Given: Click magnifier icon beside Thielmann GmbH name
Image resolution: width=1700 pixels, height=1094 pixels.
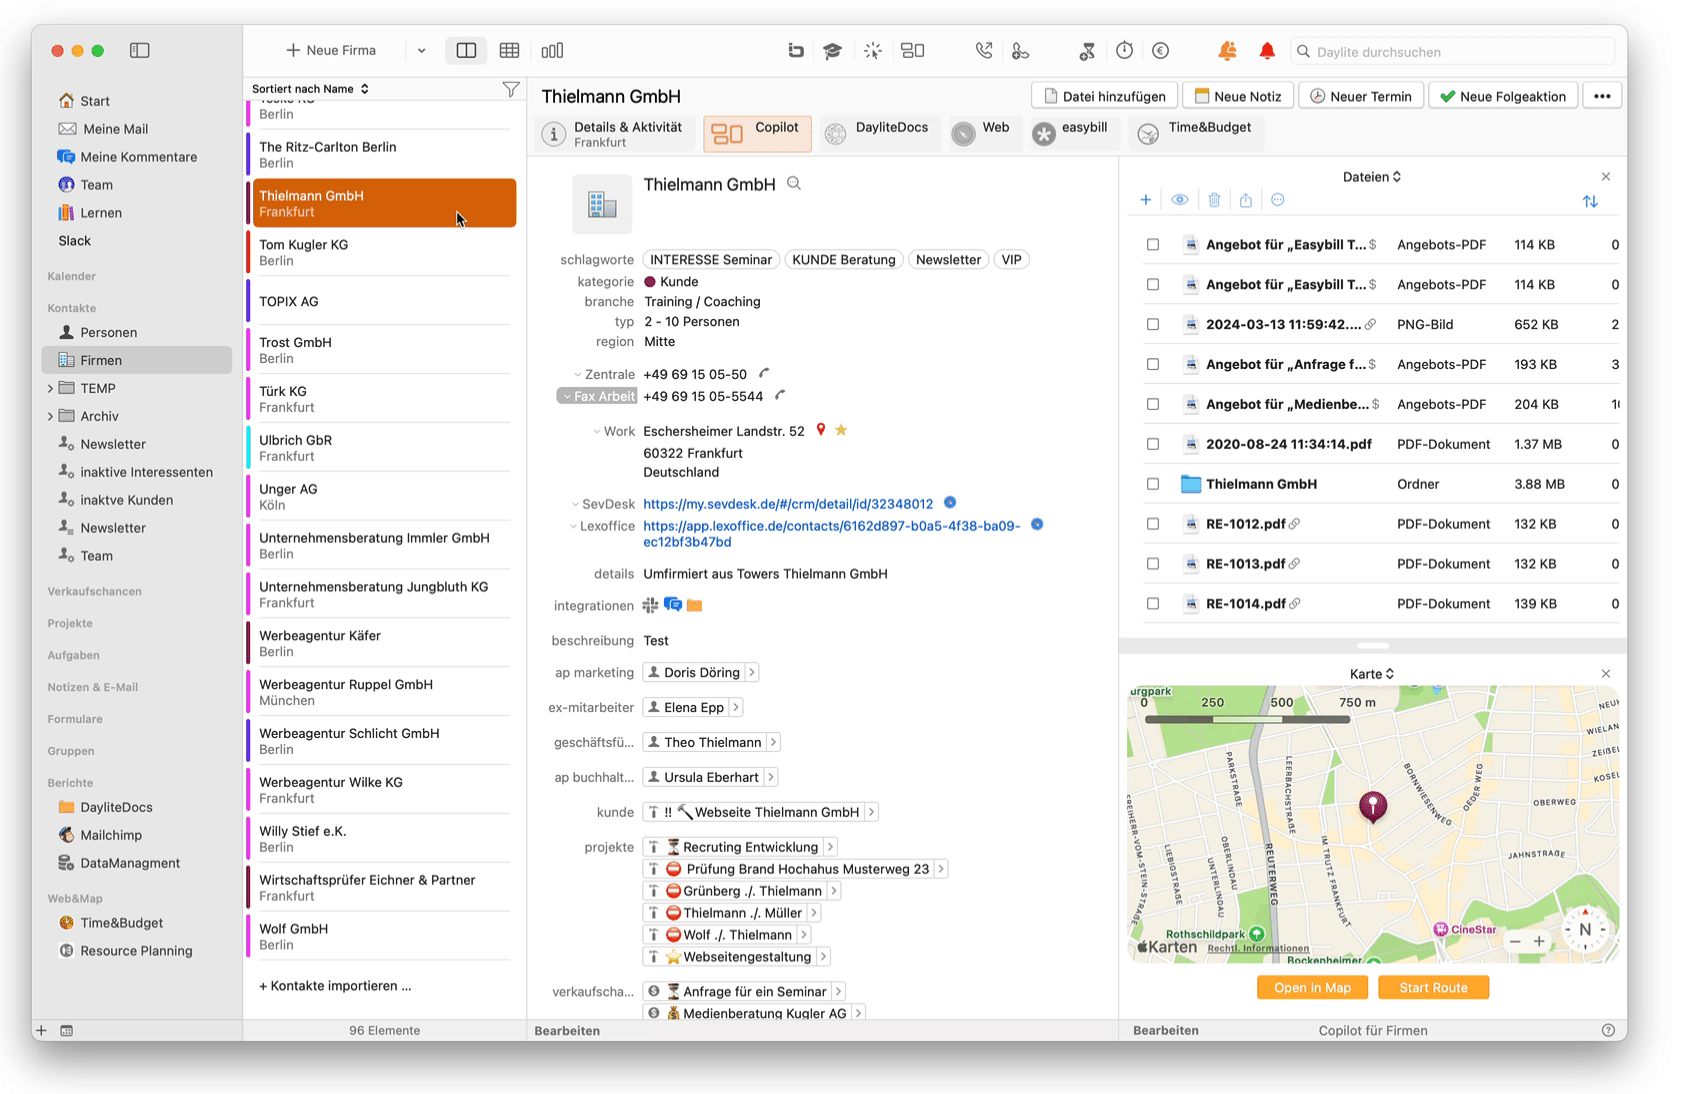Looking at the screenshot, I should 794,184.
